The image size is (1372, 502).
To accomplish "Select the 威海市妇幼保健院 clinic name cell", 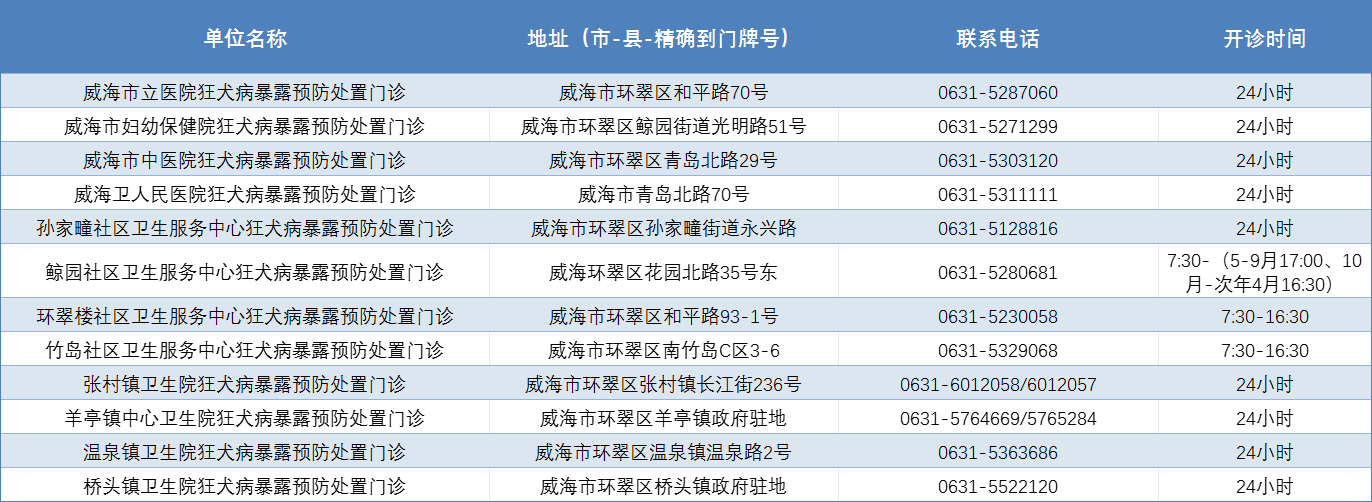I will tap(245, 127).
